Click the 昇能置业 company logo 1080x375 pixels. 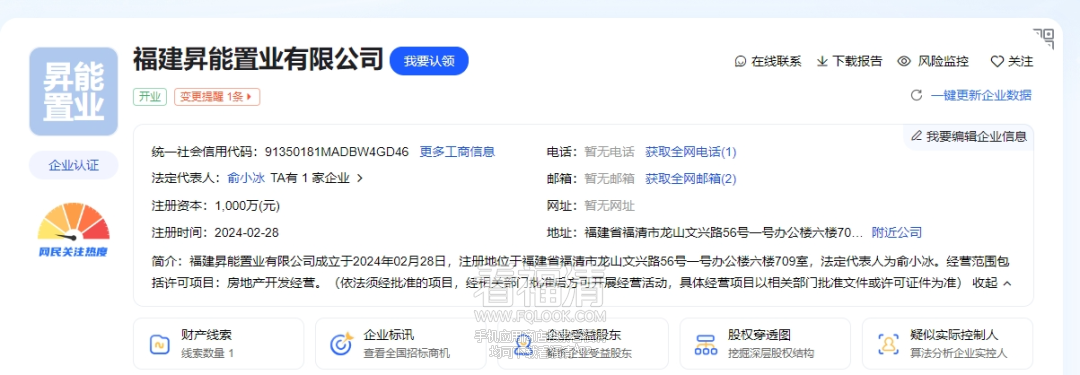pos(74,91)
